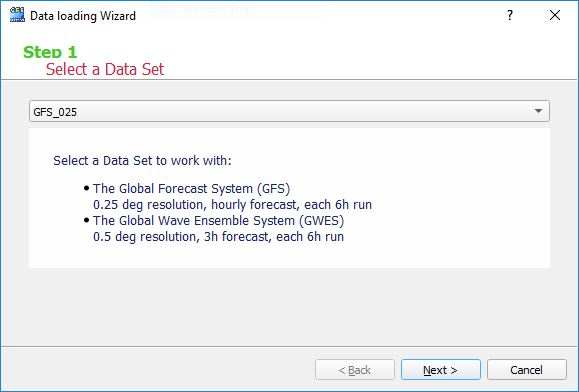The height and width of the screenshot is (392, 579).
Task: Click the question mark help button
Action: pos(510,15)
